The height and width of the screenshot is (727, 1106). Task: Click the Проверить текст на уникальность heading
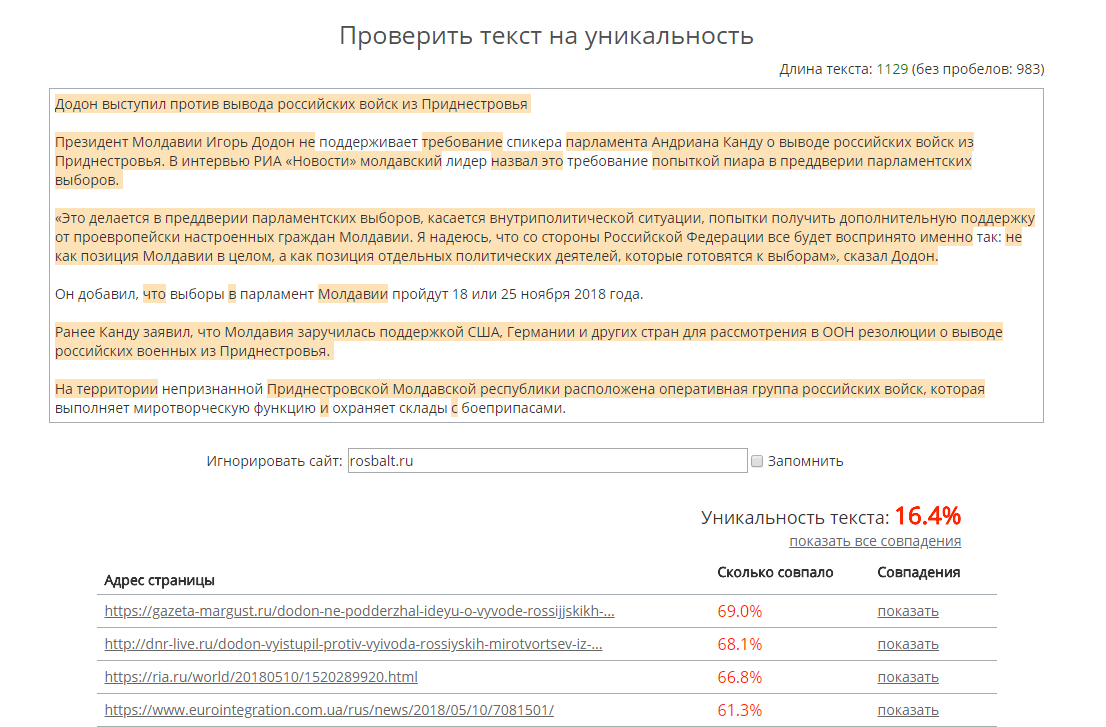click(546, 36)
